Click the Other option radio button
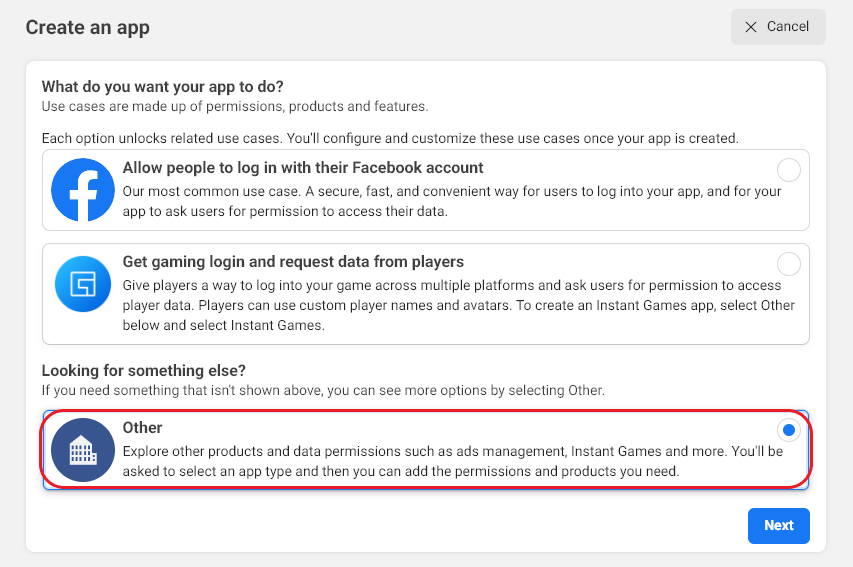853x567 pixels. (788, 430)
